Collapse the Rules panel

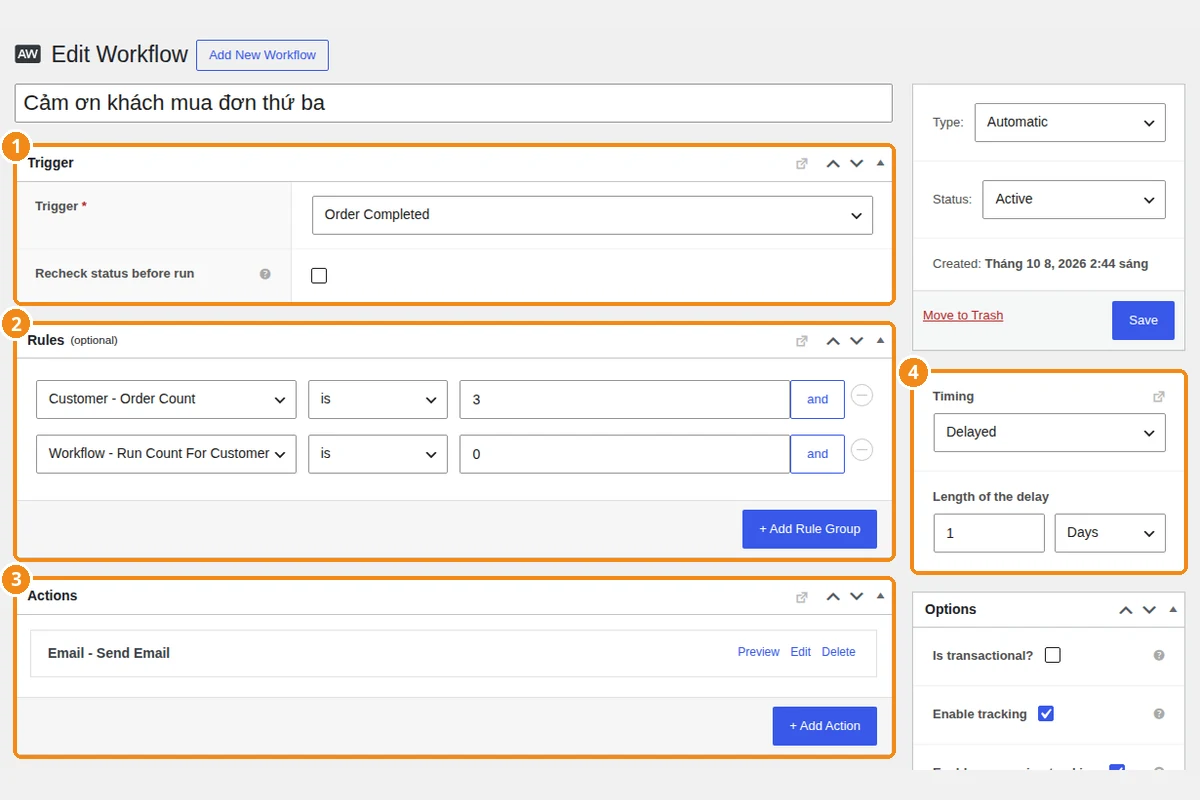pos(880,340)
